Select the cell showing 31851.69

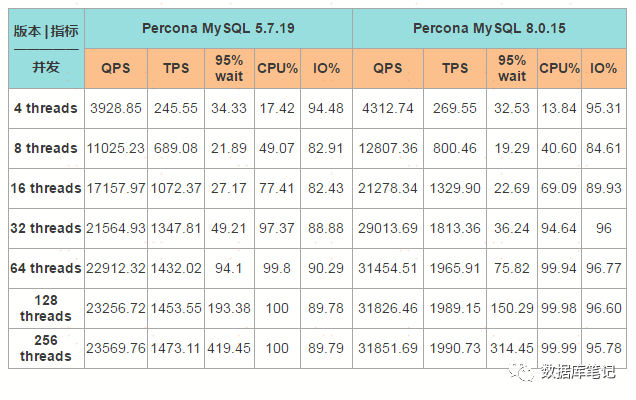pos(387,348)
